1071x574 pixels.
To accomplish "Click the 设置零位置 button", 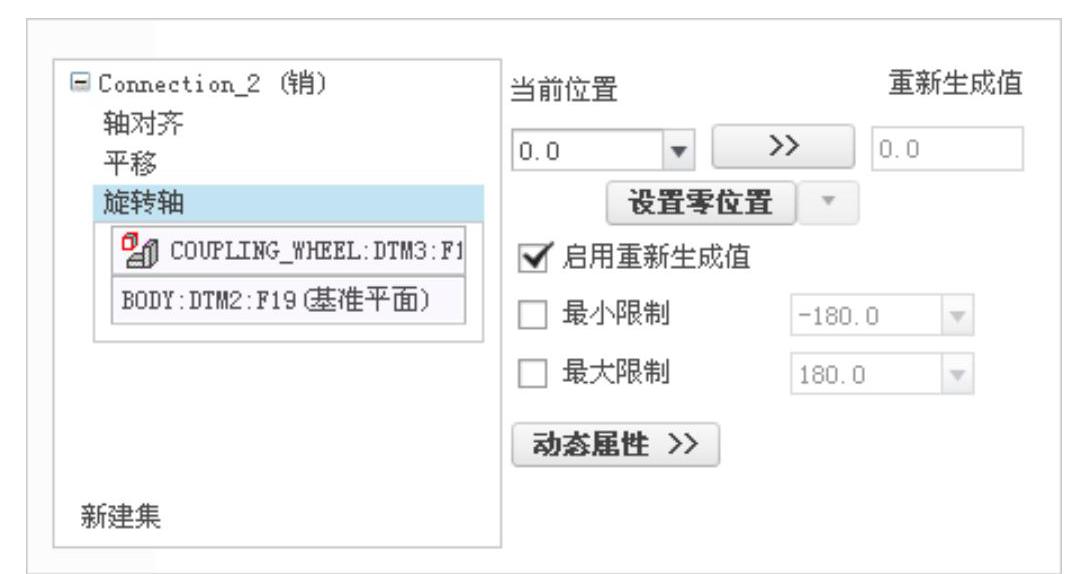I will pyautogui.click(x=701, y=202).
